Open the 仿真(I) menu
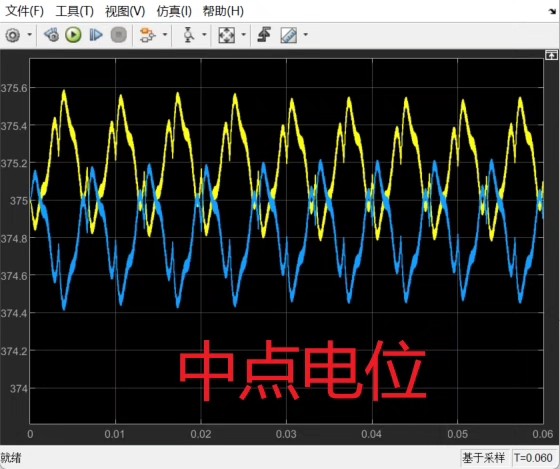This screenshot has width=560, height=469. point(174,11)
